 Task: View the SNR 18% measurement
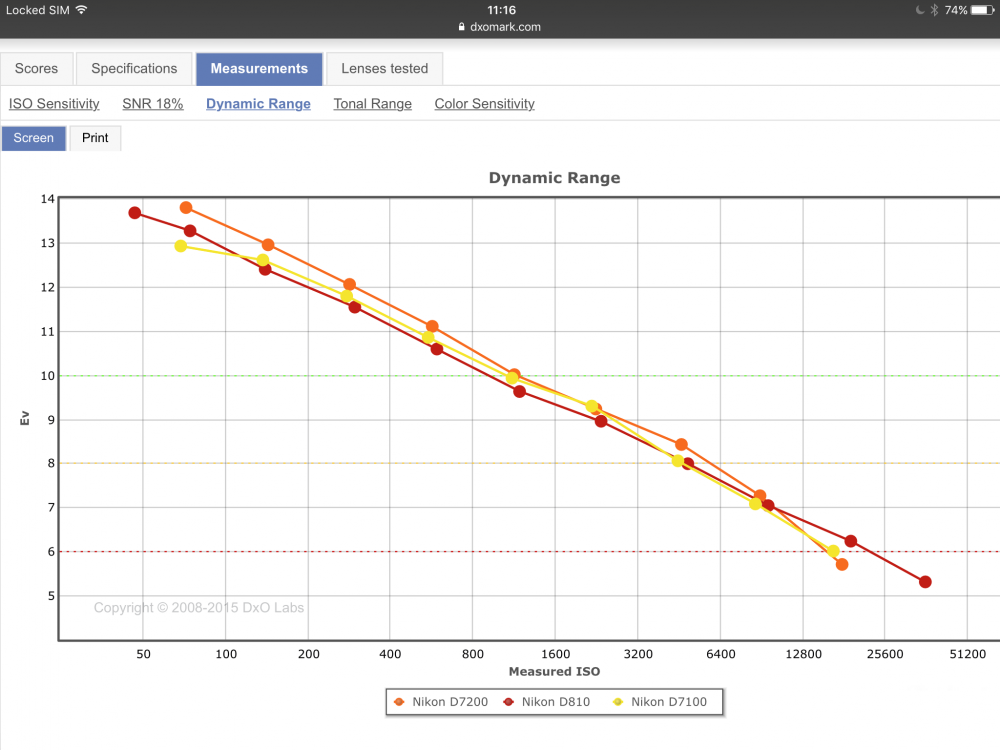152,103
